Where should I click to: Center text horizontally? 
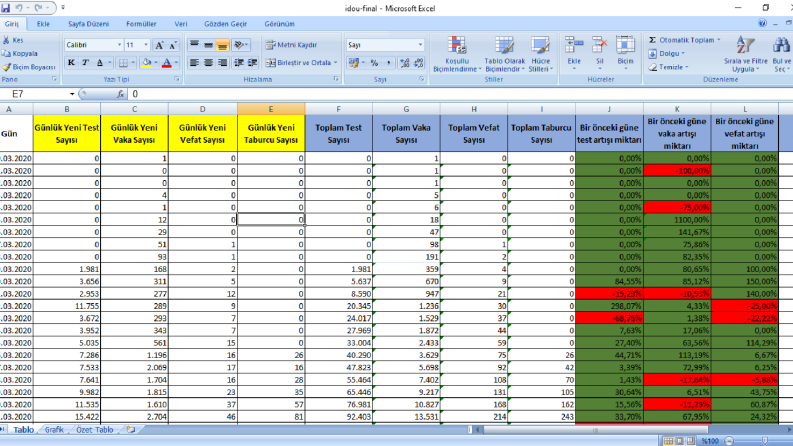(208, 63)
